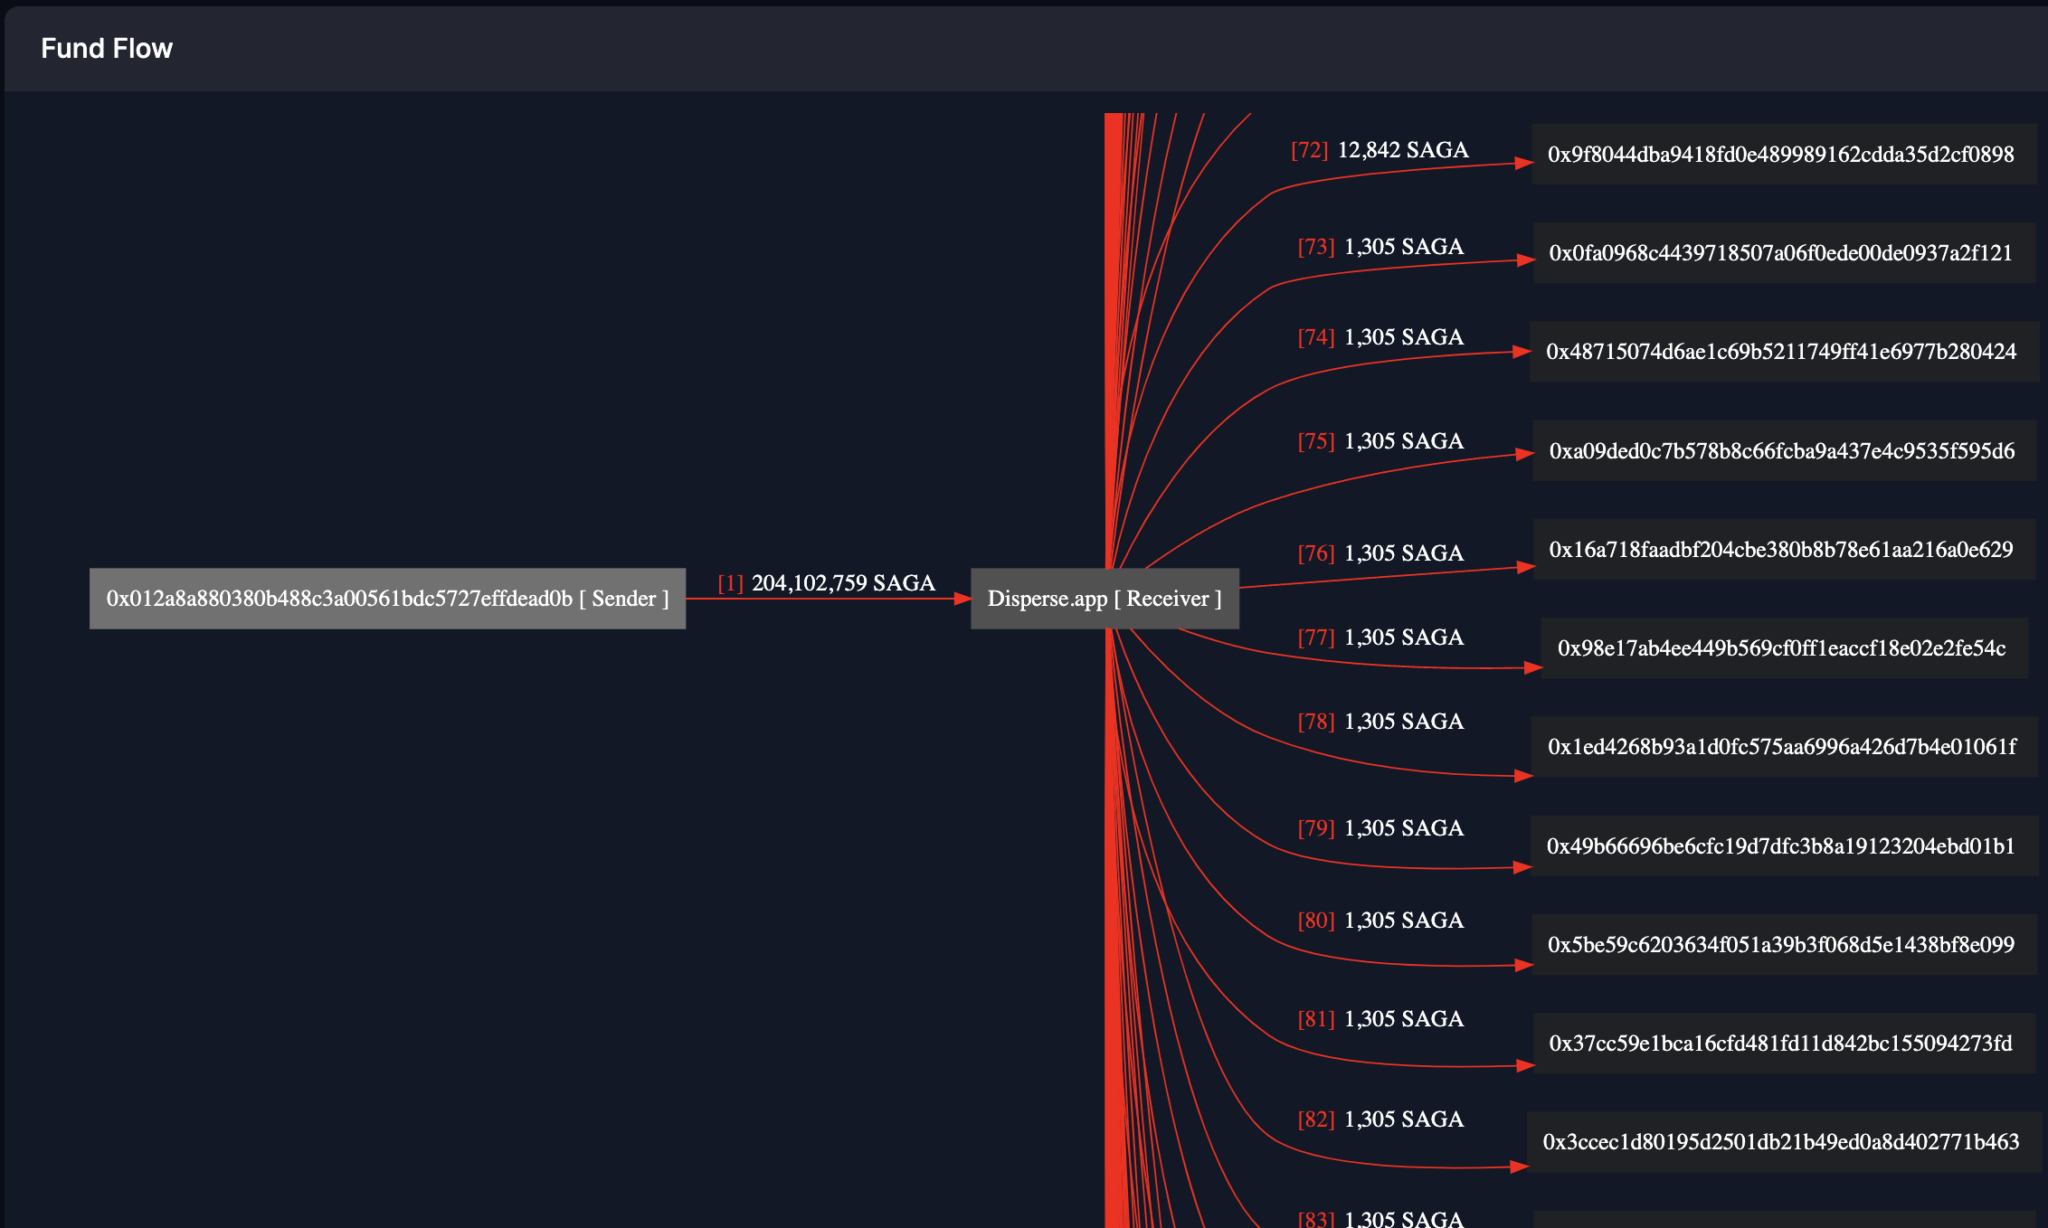The width and height of the screenshot is (2048, 1228).
Task: Click address node starting with 0x16a718fa
Action: click(x=1783, y=549)
